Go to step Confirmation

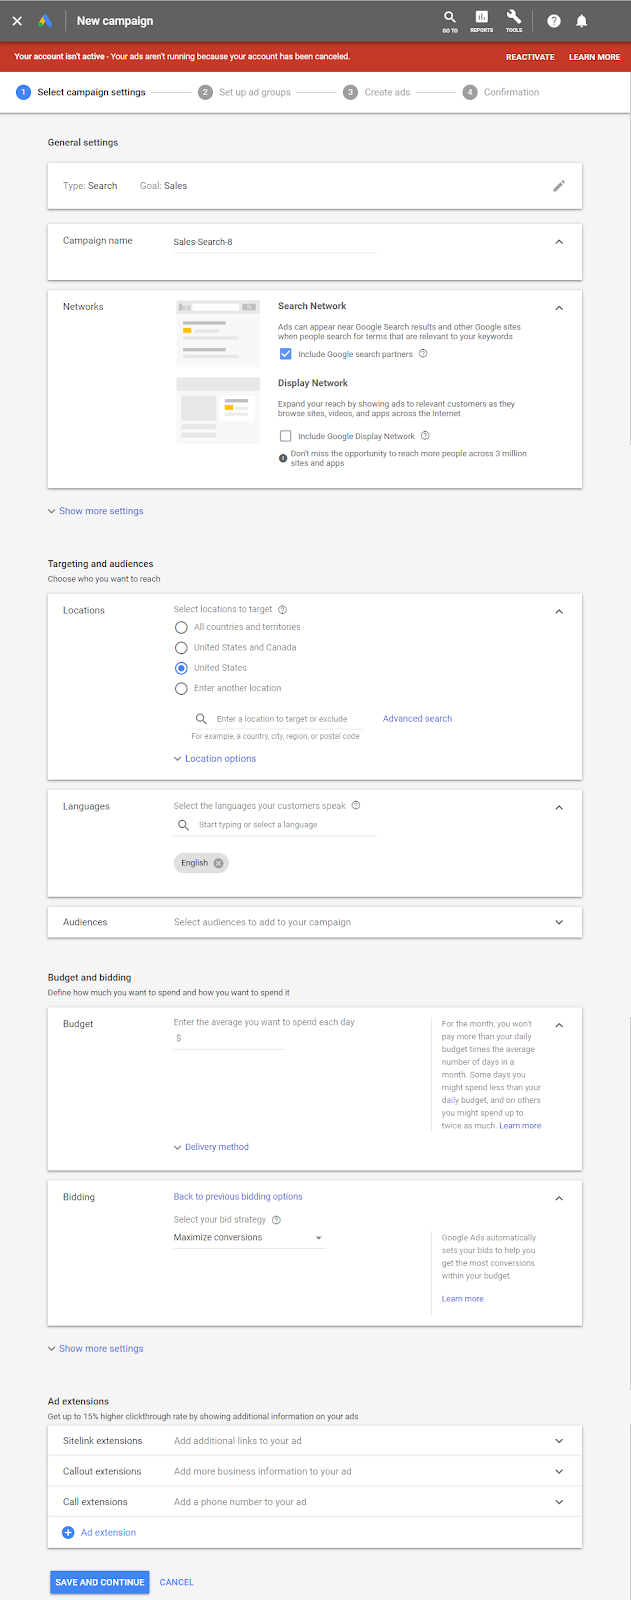click(x=501, y=92)
